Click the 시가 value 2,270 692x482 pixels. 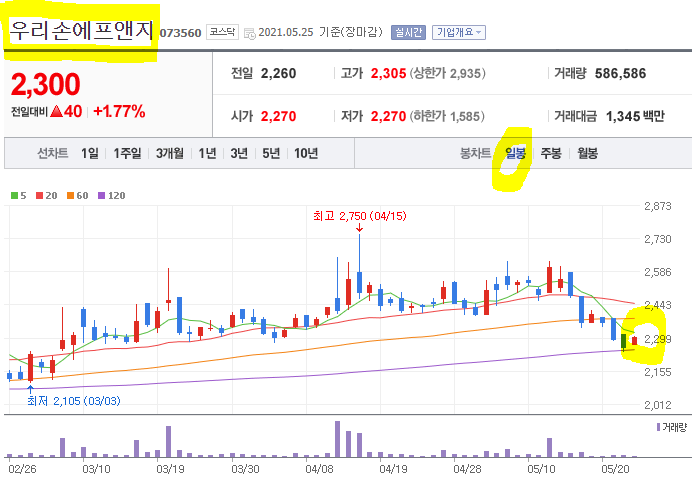[278, 116]
